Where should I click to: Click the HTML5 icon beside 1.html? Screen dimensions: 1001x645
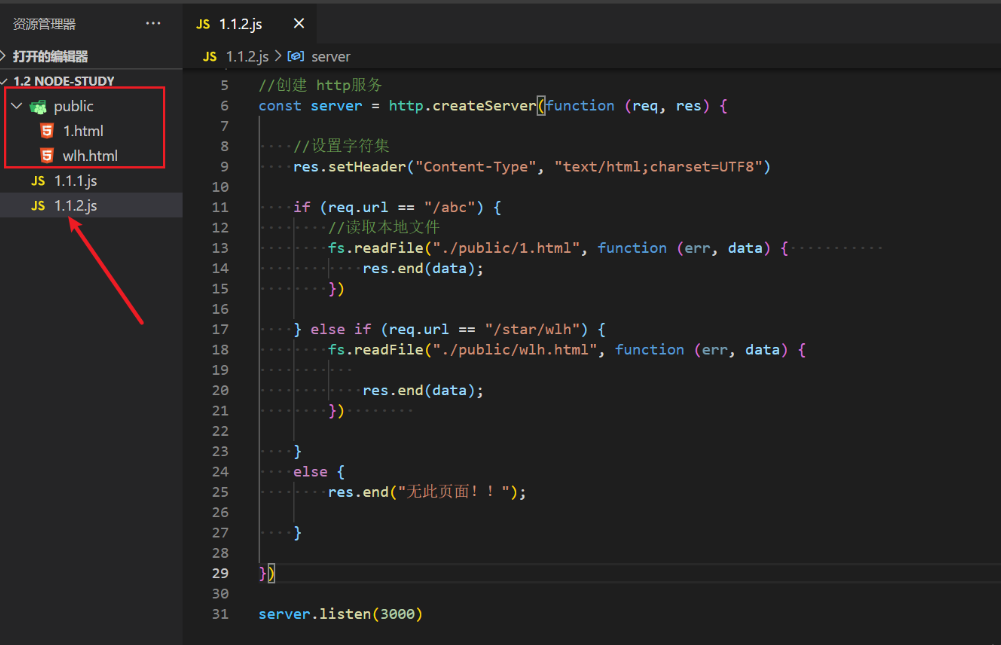point(46,131)
